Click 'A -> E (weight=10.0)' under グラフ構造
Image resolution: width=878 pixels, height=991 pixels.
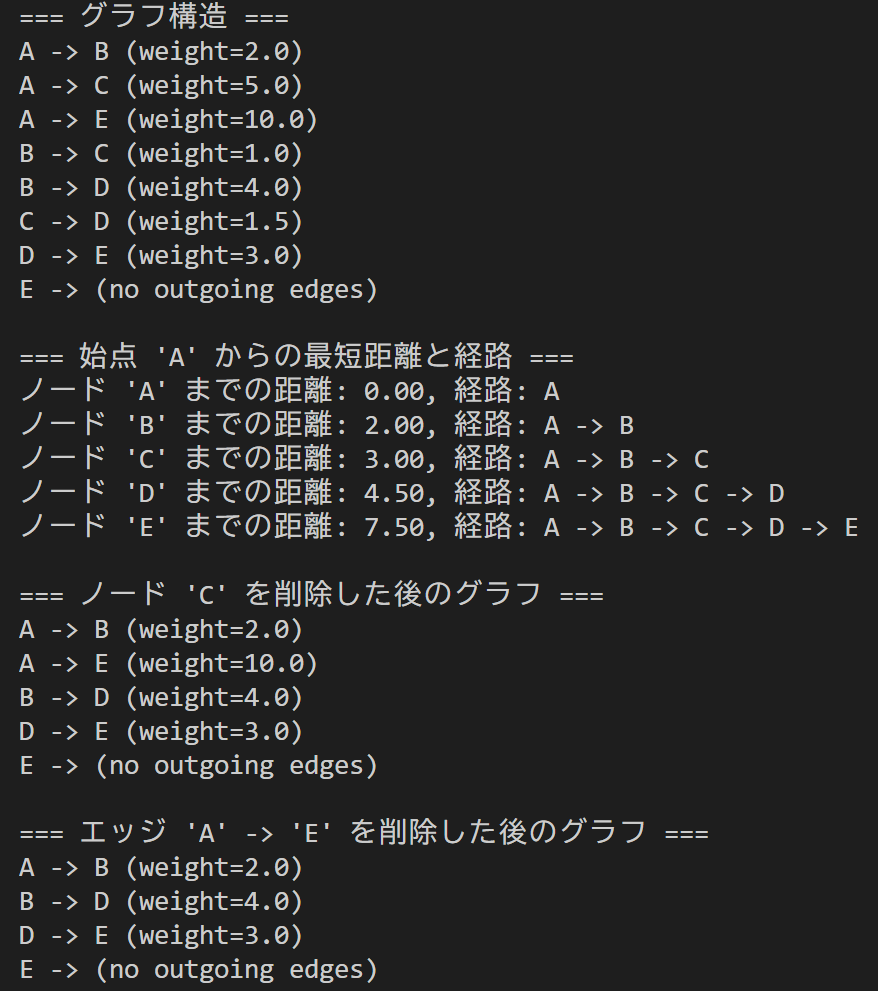click(168, 119)
